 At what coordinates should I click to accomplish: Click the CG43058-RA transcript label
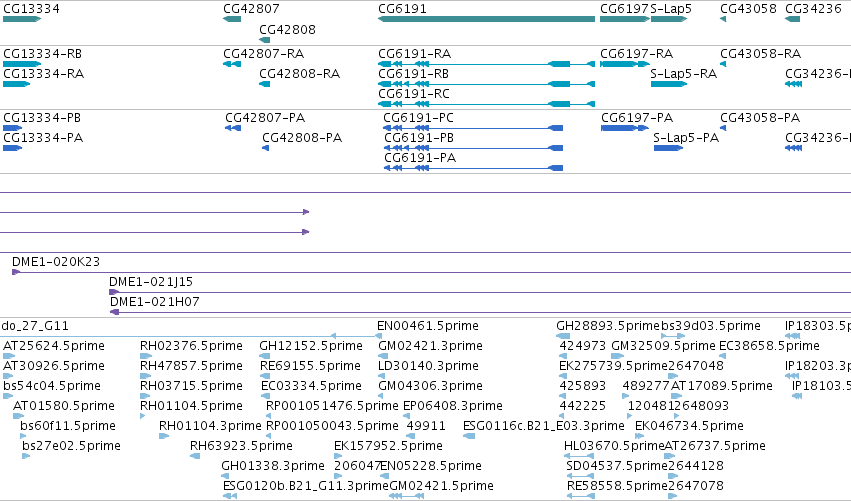click(x=761, y=54)
